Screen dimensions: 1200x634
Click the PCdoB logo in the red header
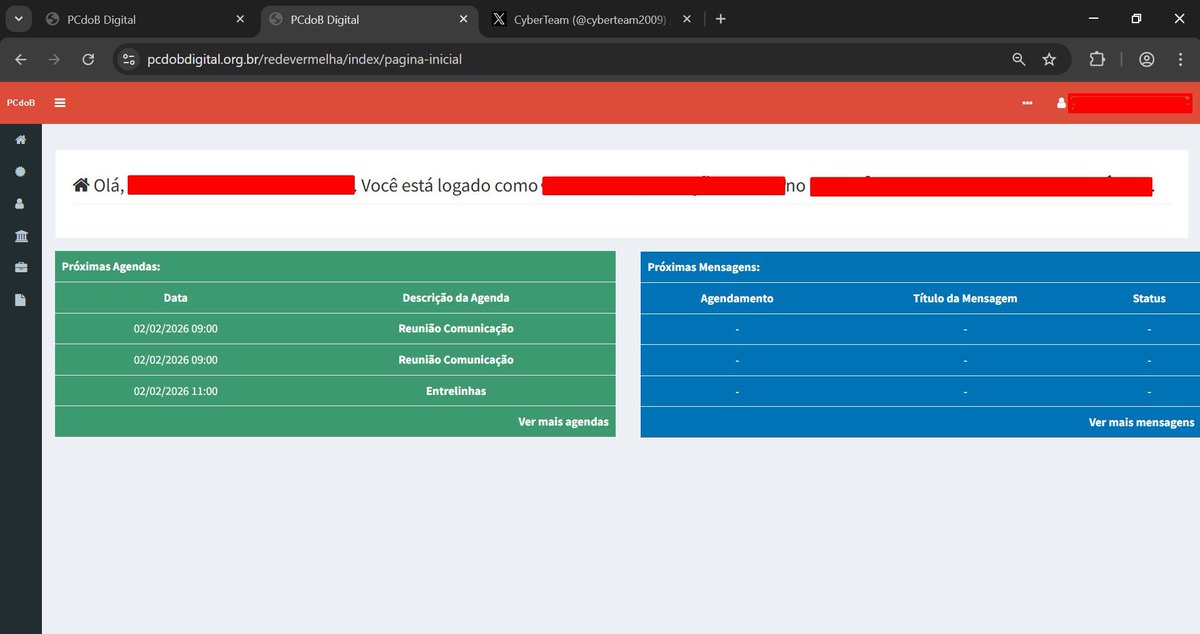point(20,102)
